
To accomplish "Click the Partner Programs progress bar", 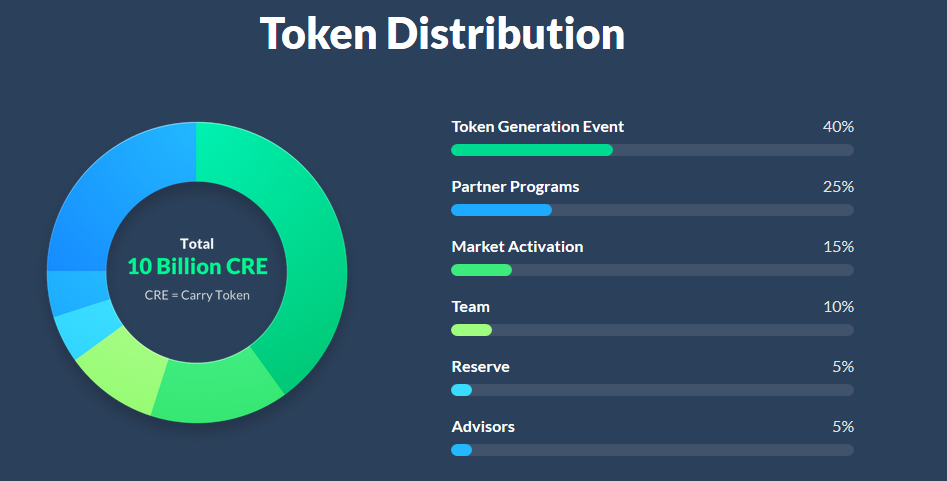I will [x=652, y=210].
